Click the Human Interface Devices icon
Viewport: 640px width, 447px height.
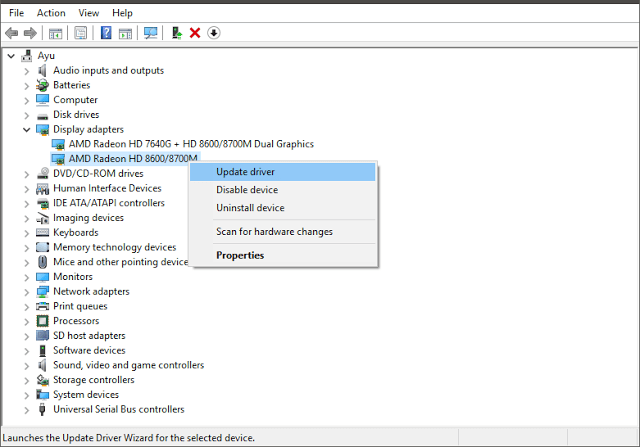coord(42,188)
